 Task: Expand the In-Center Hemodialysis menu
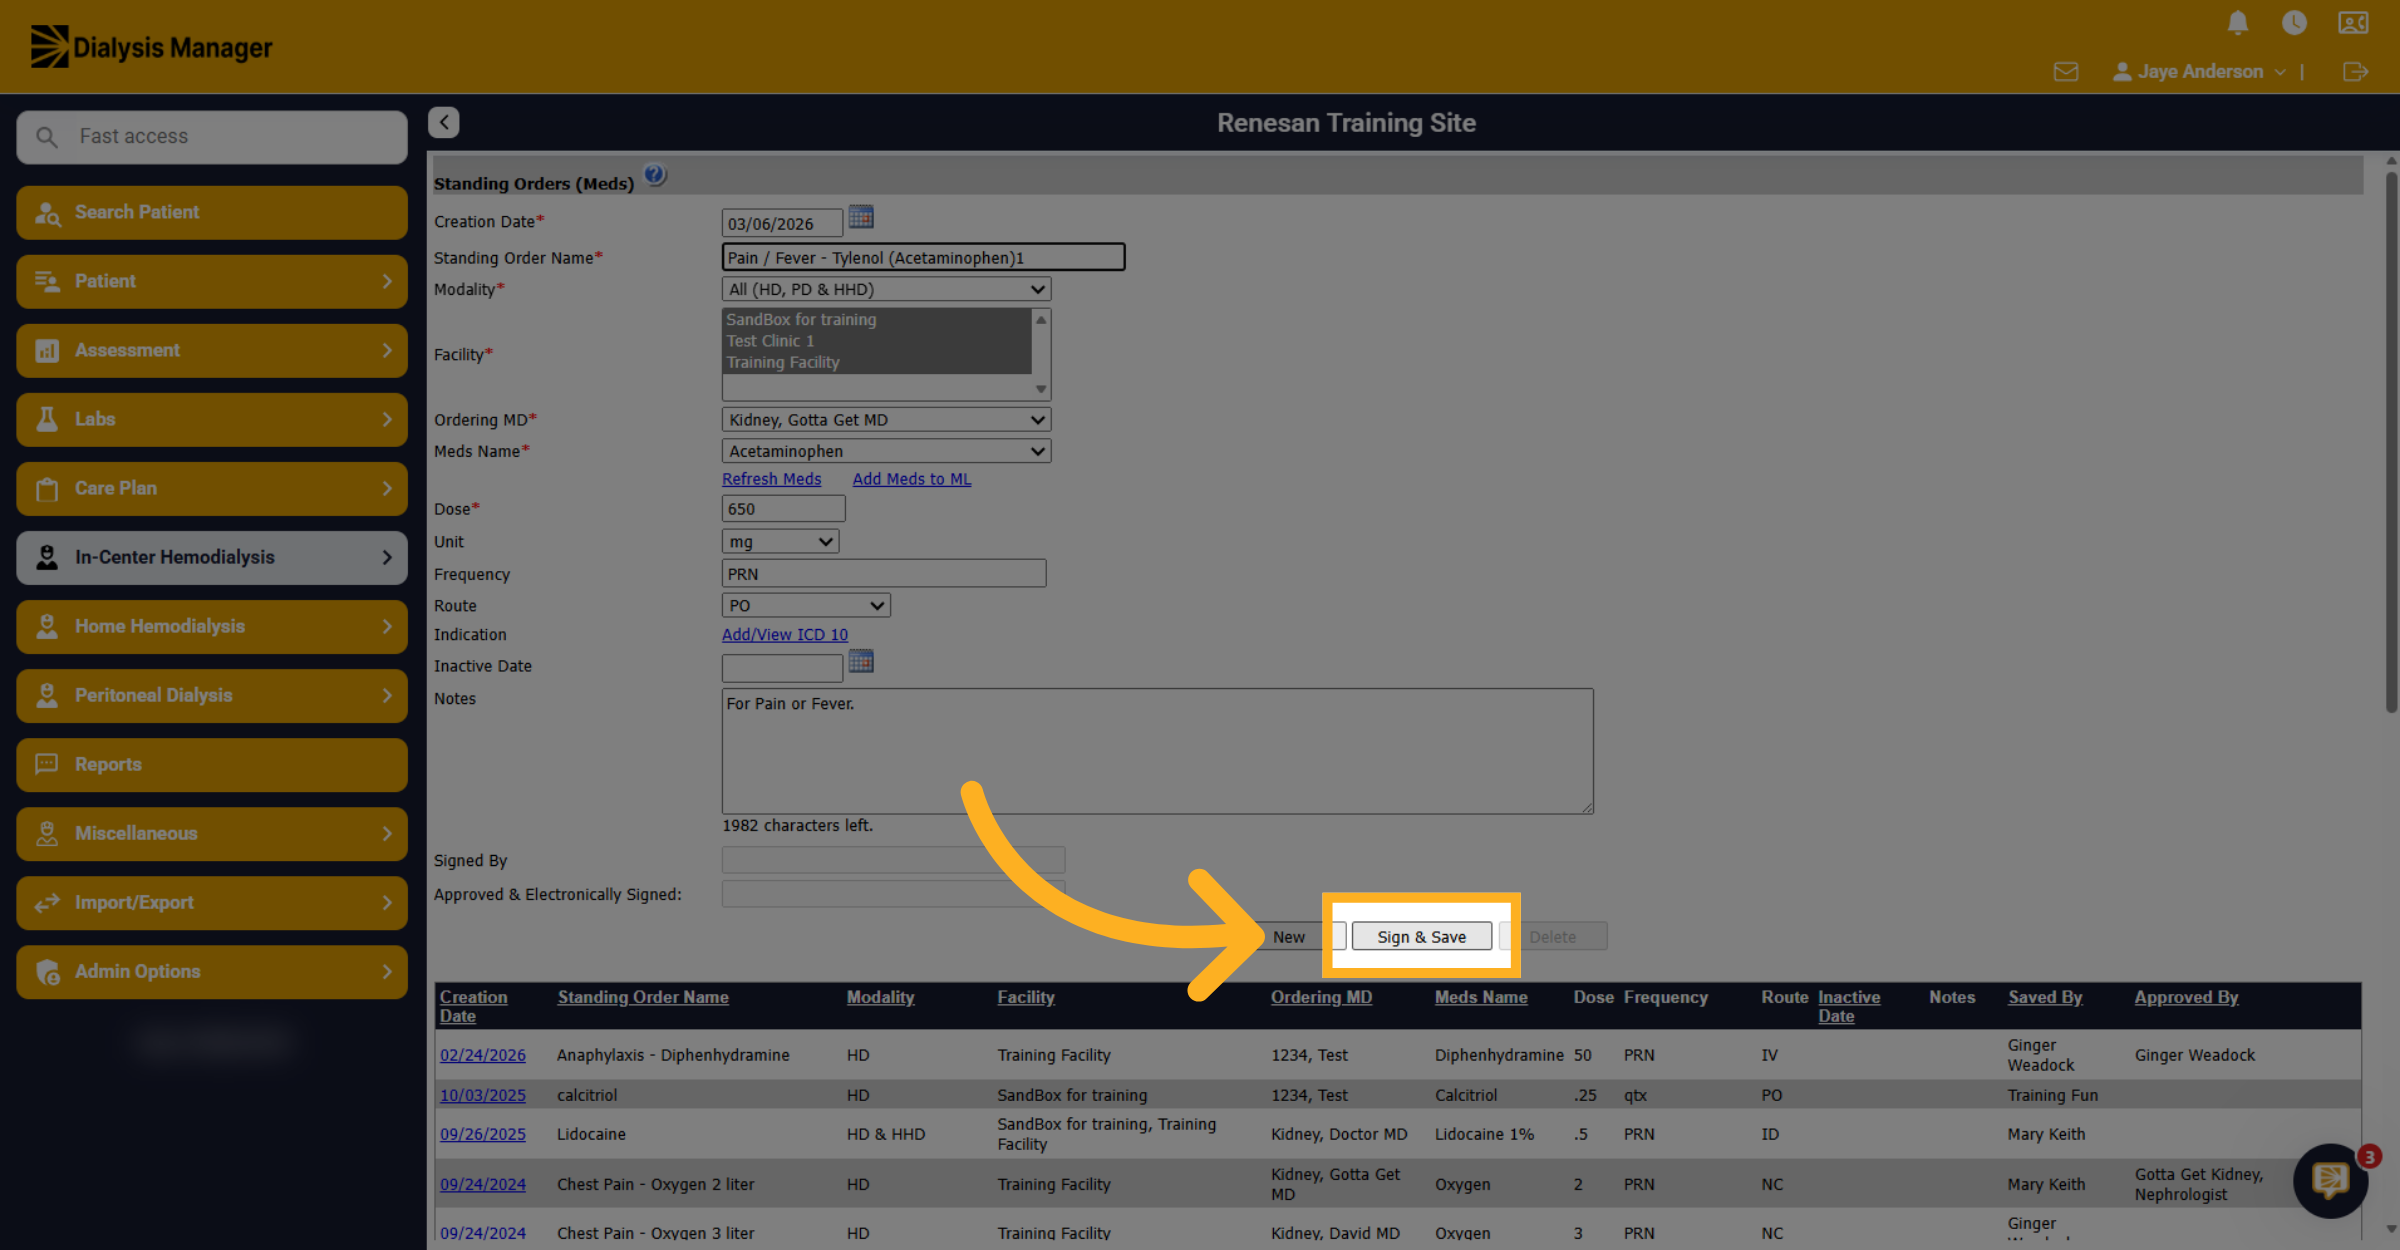pos(212,557)
